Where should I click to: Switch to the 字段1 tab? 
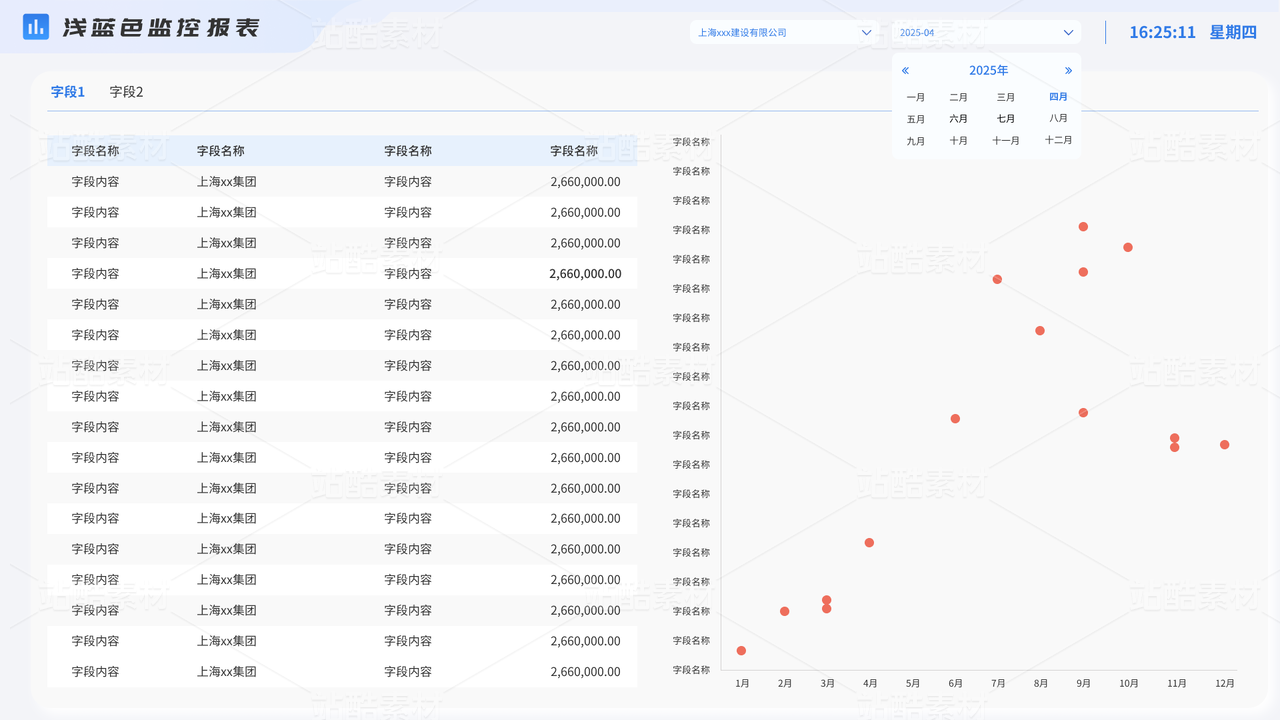[68, 92]
